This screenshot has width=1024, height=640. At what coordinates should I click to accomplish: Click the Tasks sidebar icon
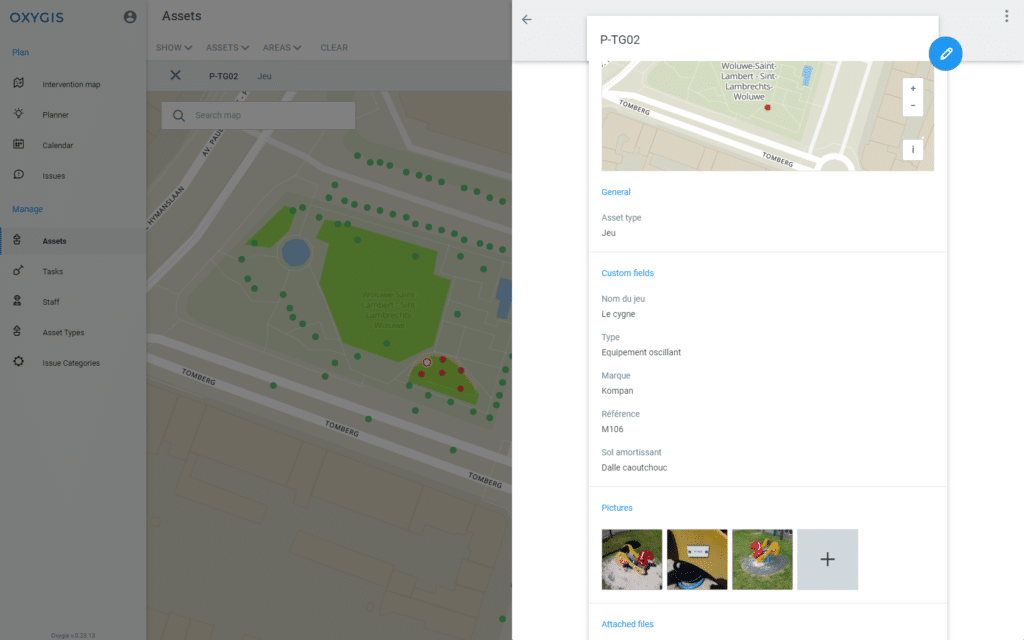(18, 270)
